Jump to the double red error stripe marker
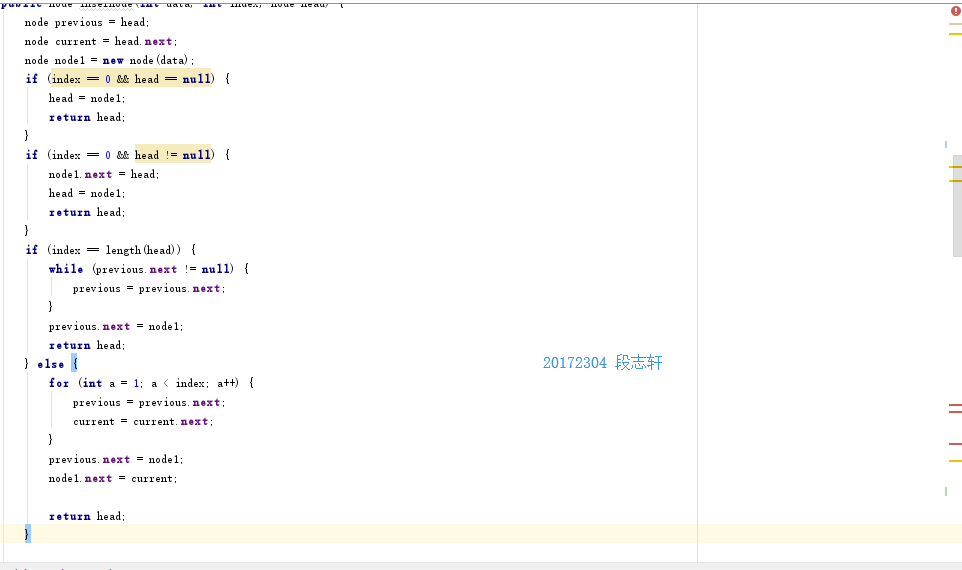Image resolution: width=962 pixels, height=570 pixels. (x=955, y=408)
